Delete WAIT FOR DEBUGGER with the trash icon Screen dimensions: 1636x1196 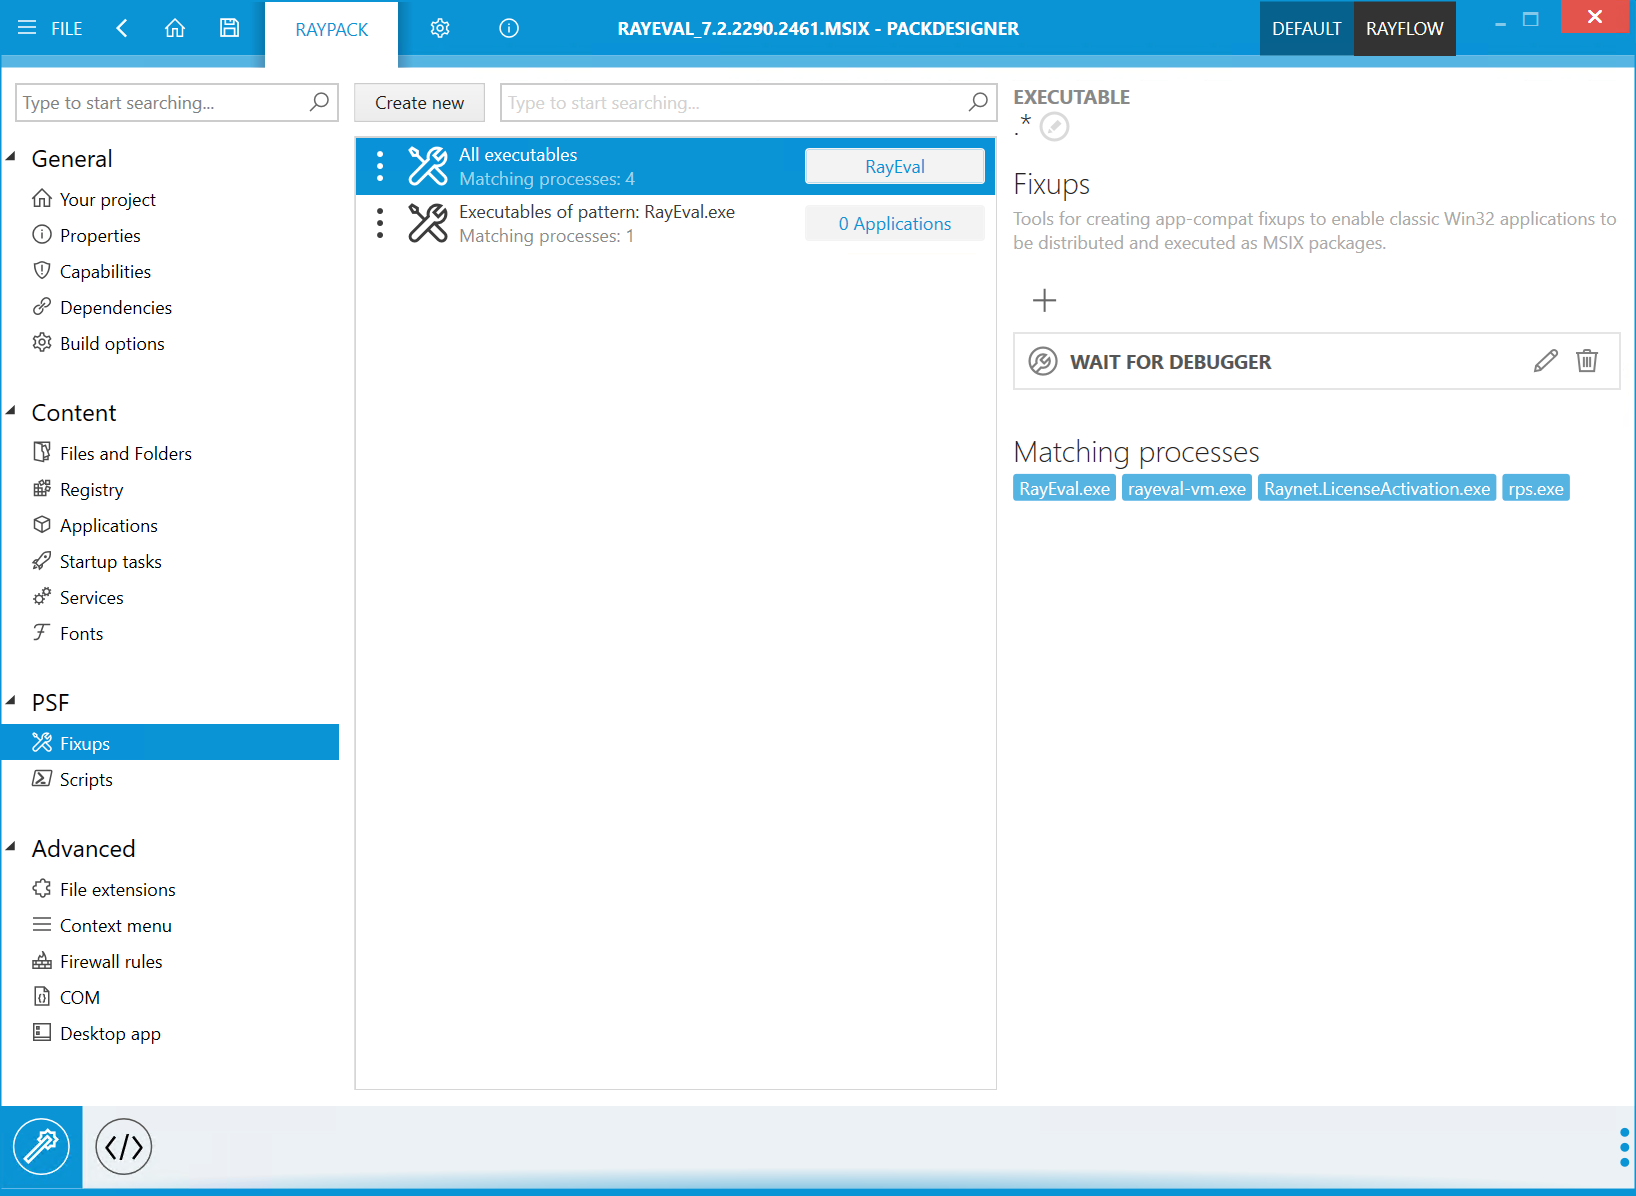[x=1587, y=361]
